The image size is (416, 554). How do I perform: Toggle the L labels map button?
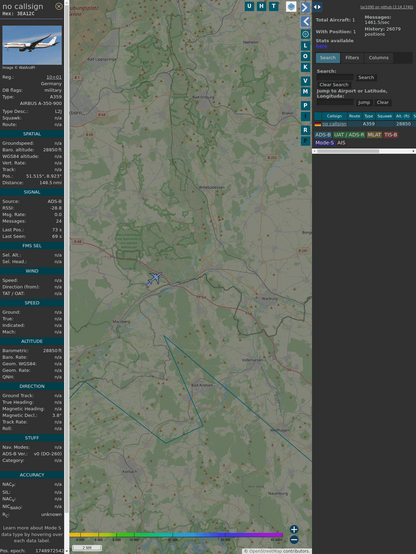(x=305, y=46)
